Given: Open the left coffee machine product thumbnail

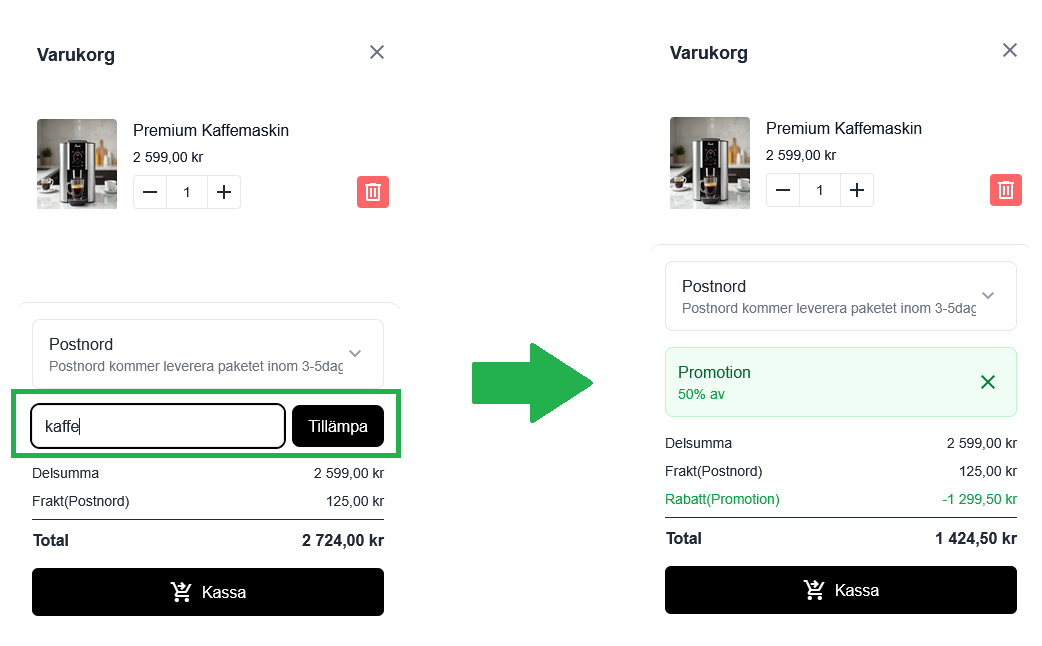Looking at the screenshot, I should pos(63,164).
